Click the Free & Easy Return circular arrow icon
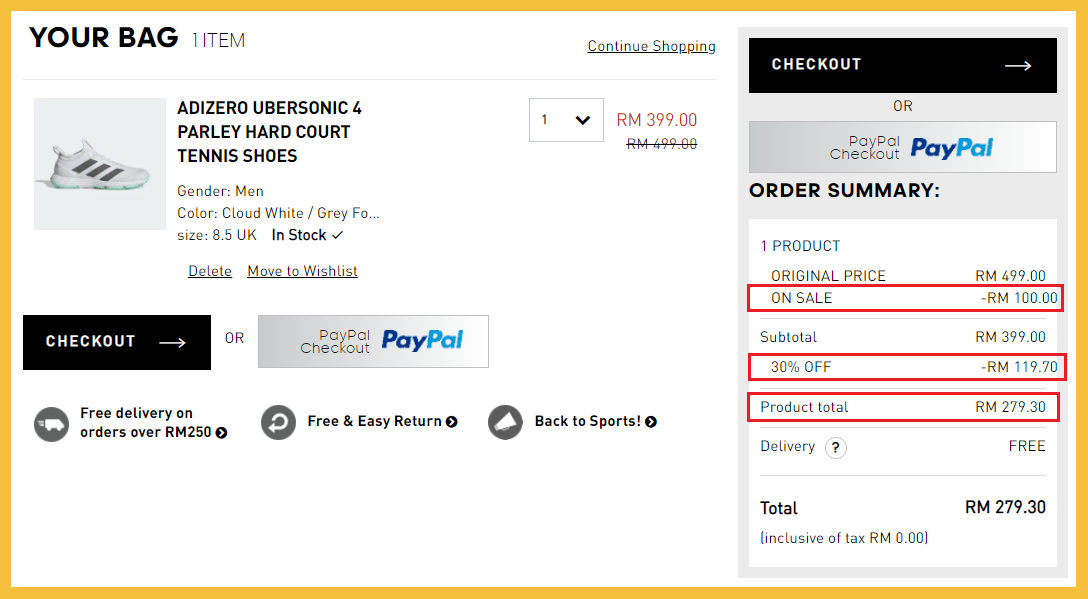The image size is (1088, 599). (x=279, y=422)
